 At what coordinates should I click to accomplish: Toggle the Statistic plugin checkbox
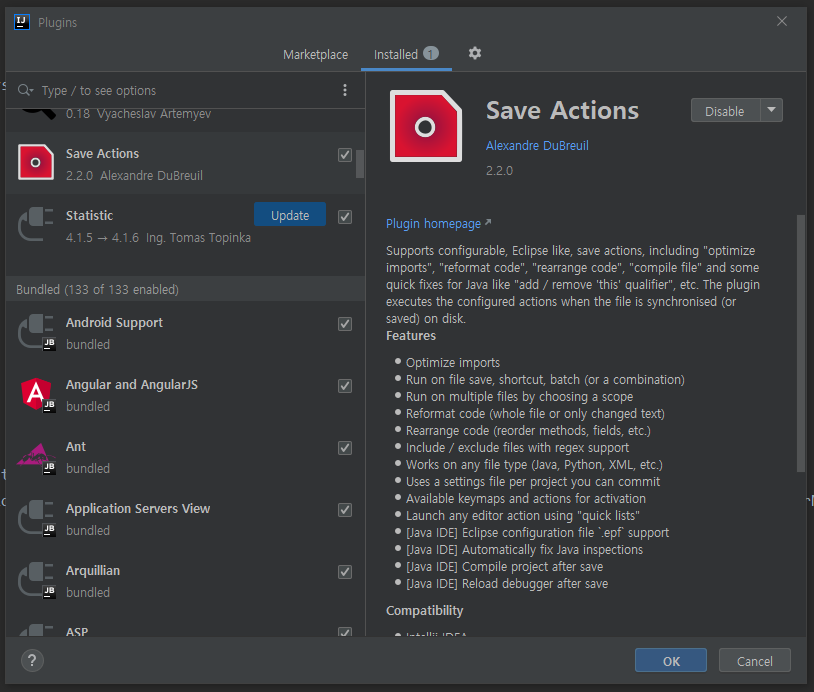345,216
